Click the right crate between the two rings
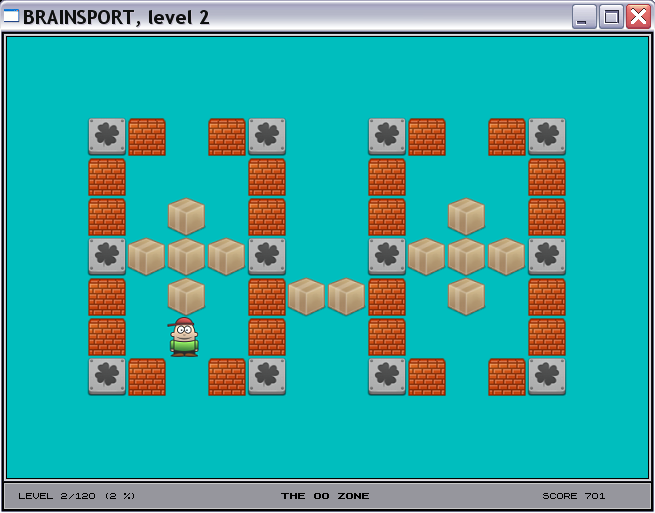The height and width of the screenshot is (513, 655). click(x=347, y=296)
